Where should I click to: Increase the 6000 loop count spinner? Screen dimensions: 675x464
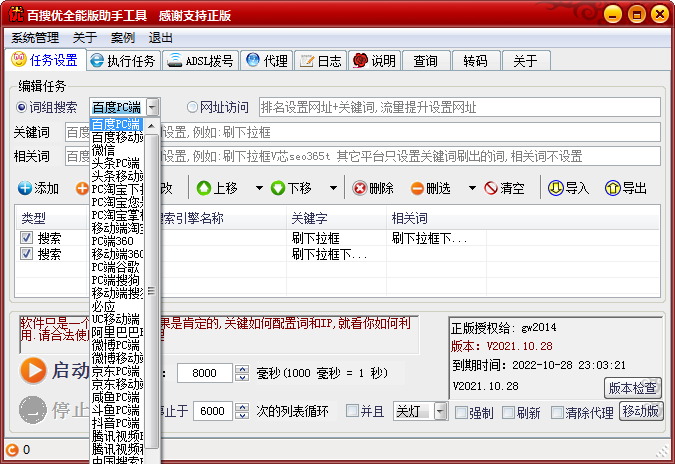(x=242, y=406)
